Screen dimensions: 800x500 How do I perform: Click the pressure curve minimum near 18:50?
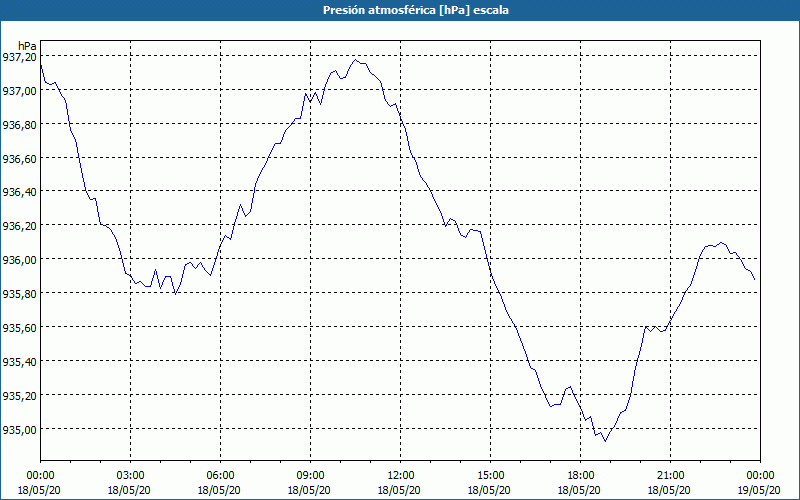[605, 441]
